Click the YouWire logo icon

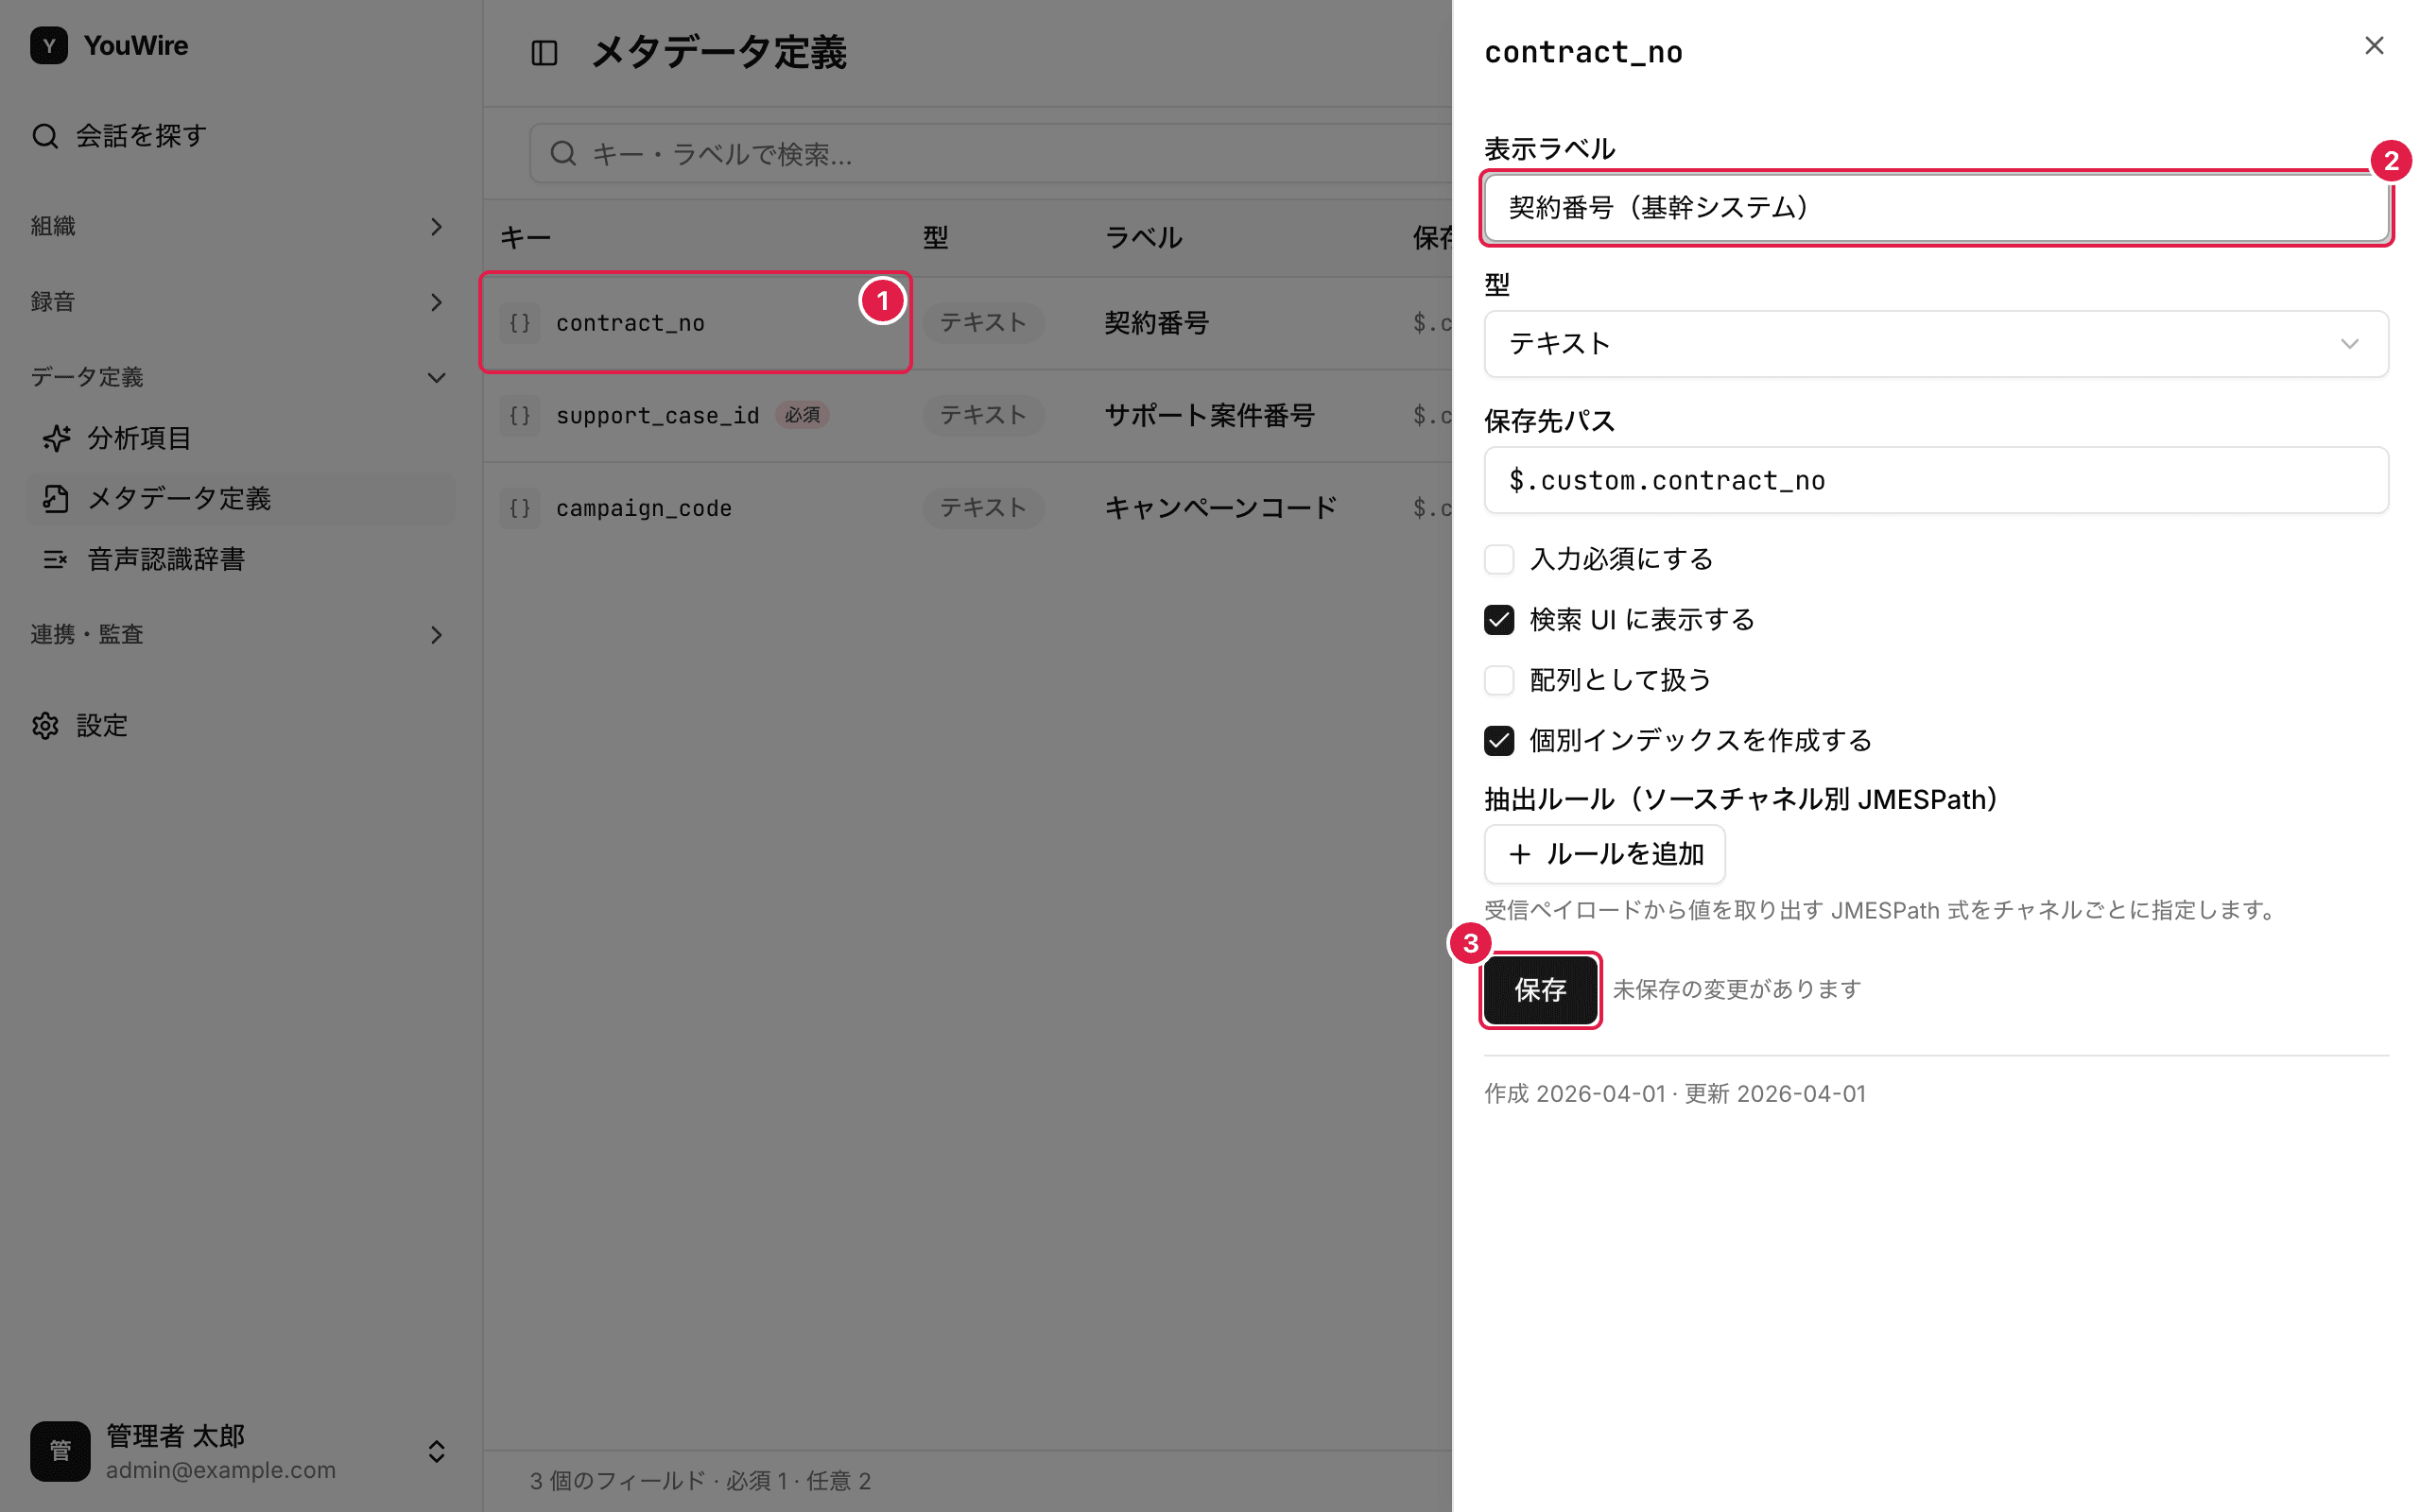click(49, 45)
